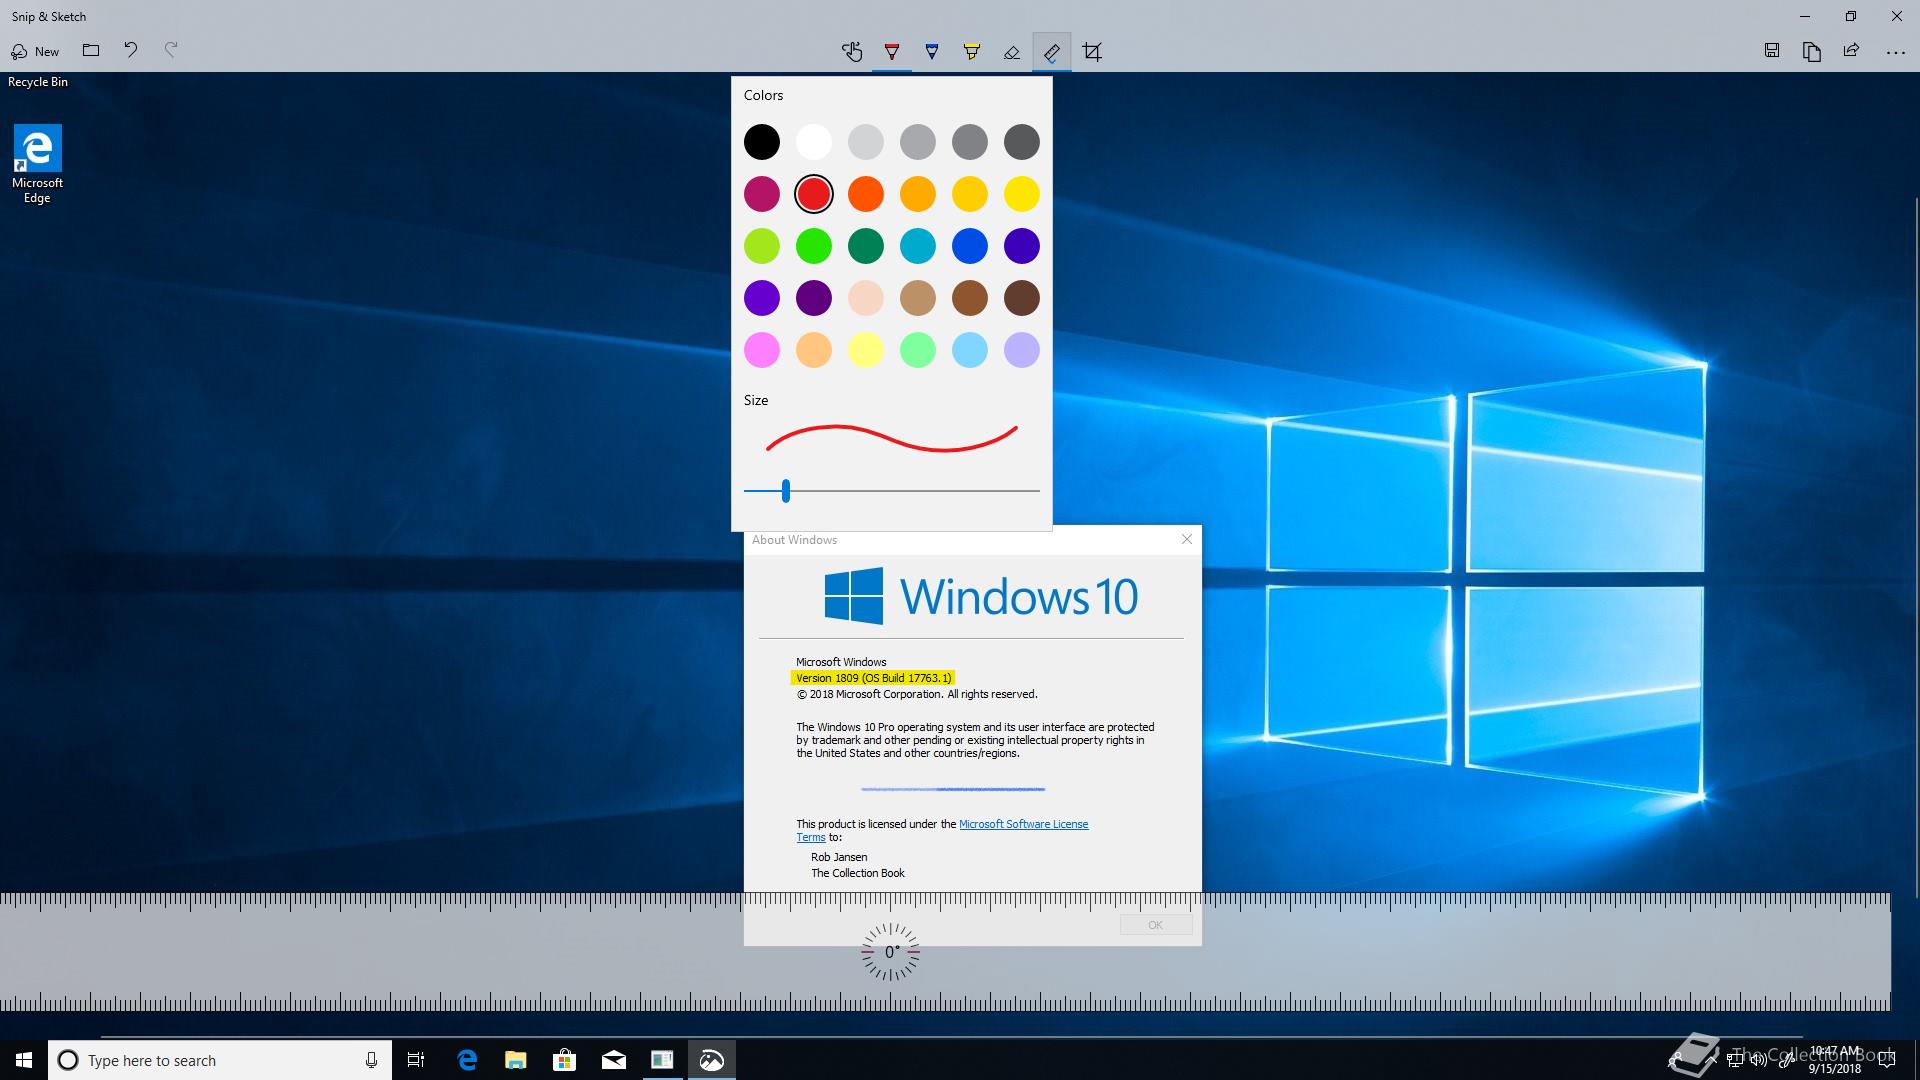Pick the royal blue color swatch
Viewport: 1920px width, 1080px height.
click(970, 246)
